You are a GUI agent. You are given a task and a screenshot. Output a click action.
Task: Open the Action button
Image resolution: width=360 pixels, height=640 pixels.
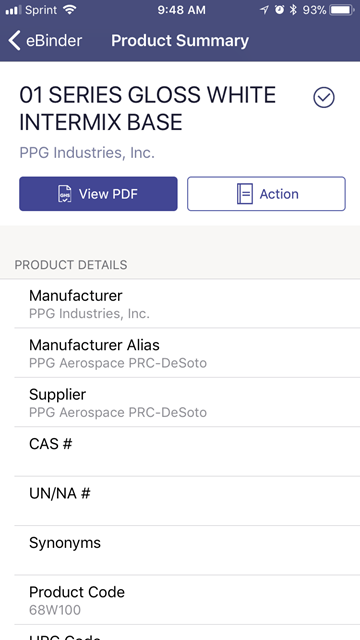coord(267,194)
